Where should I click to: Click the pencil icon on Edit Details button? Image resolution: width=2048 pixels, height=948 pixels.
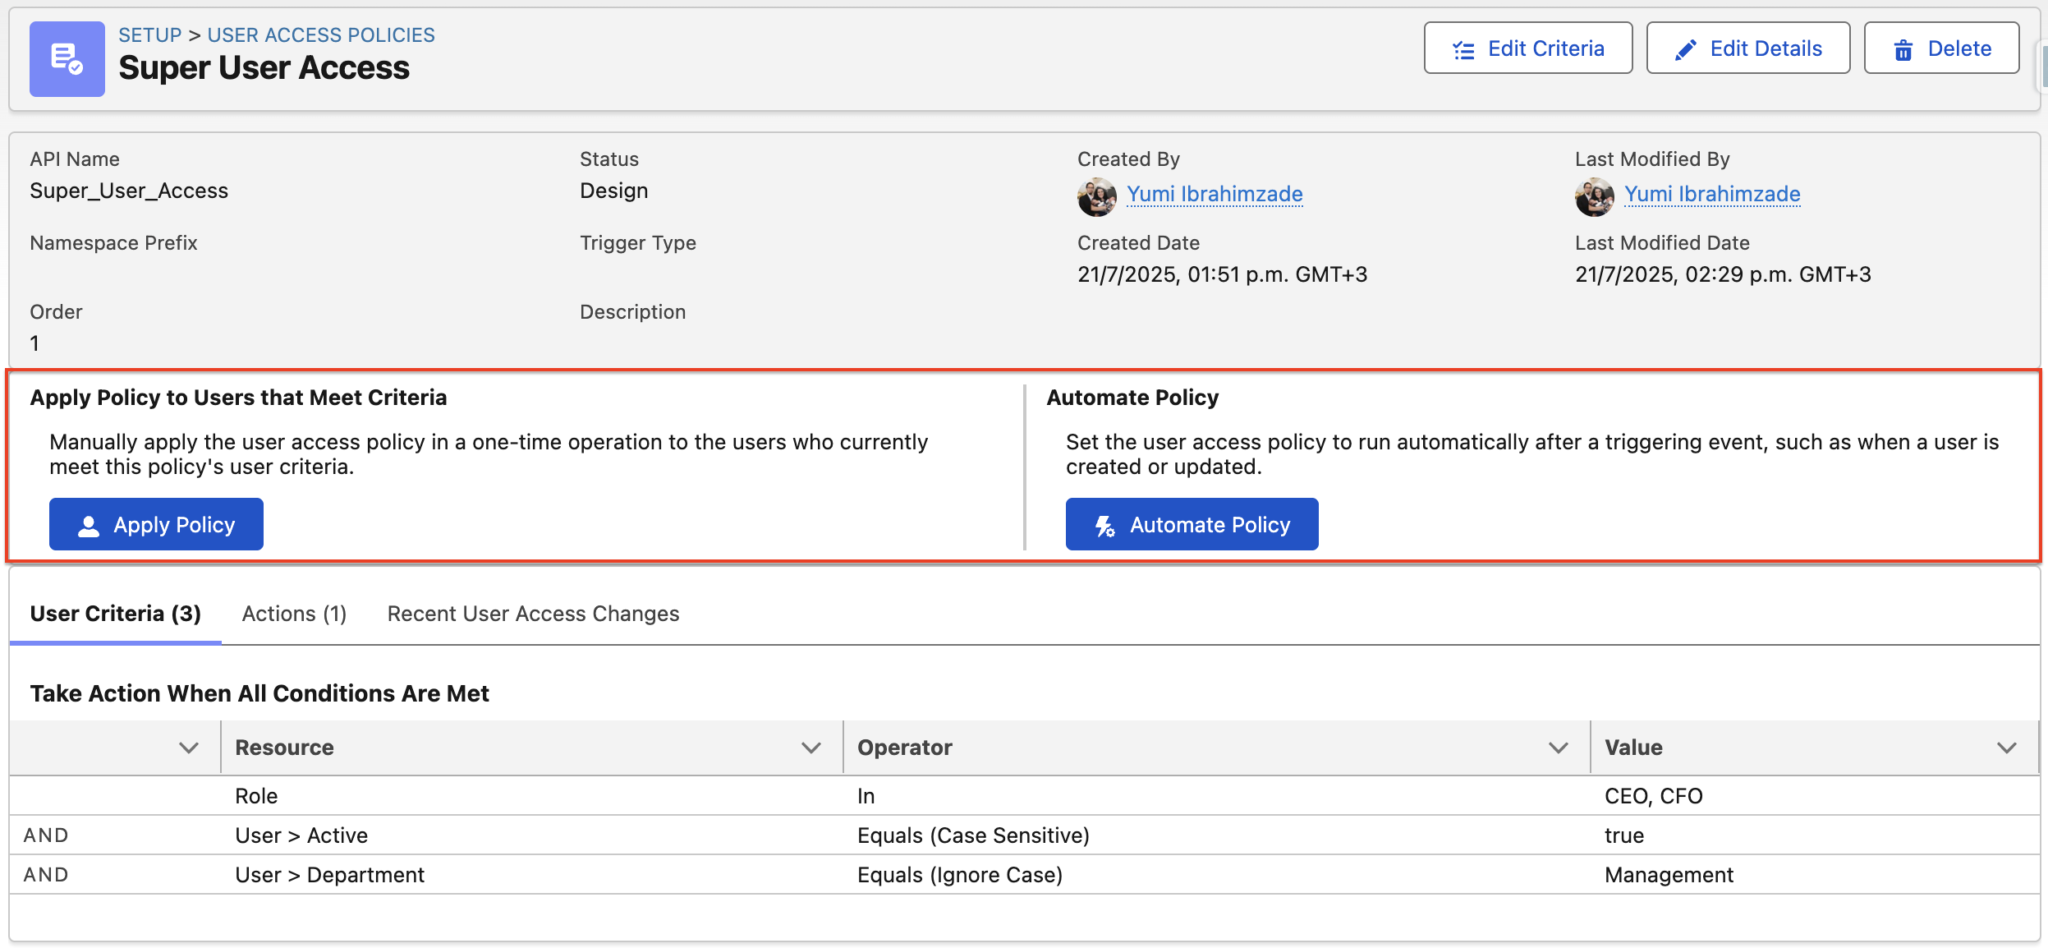1687,47
